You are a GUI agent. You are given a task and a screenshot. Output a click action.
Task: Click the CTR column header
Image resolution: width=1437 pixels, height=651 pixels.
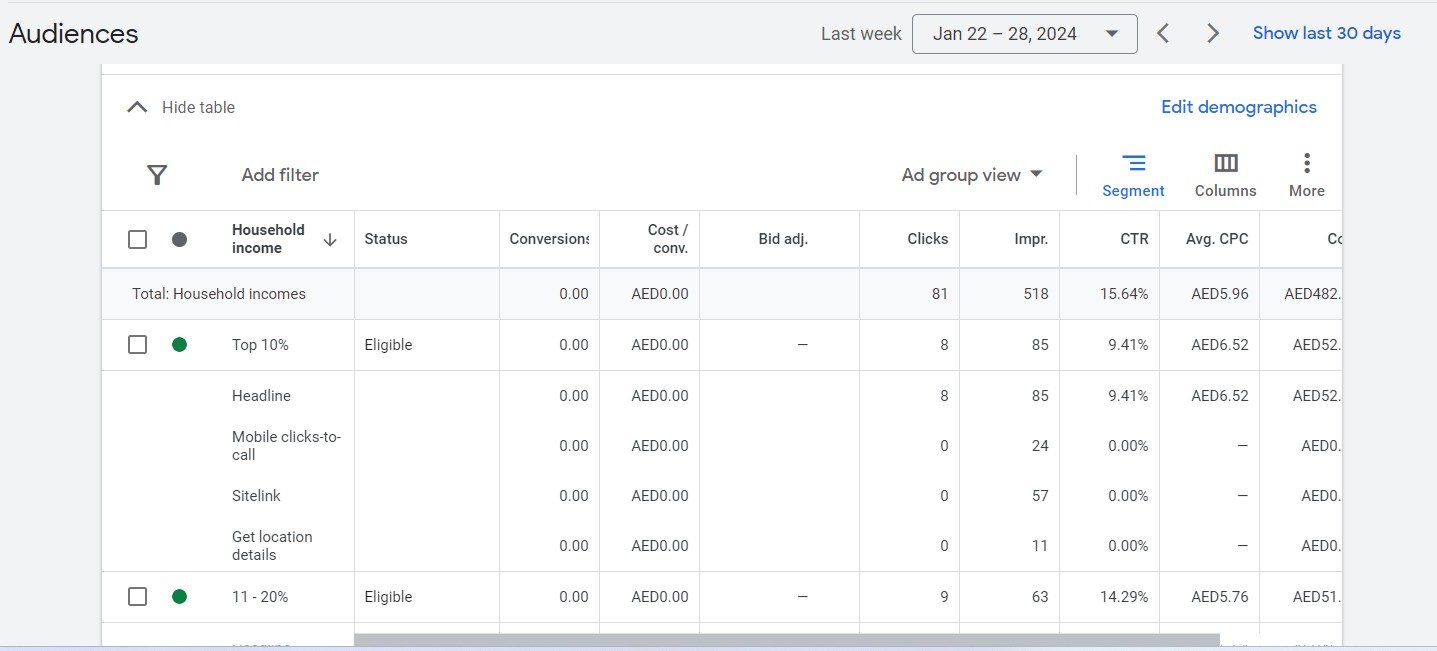[1134, 239]
